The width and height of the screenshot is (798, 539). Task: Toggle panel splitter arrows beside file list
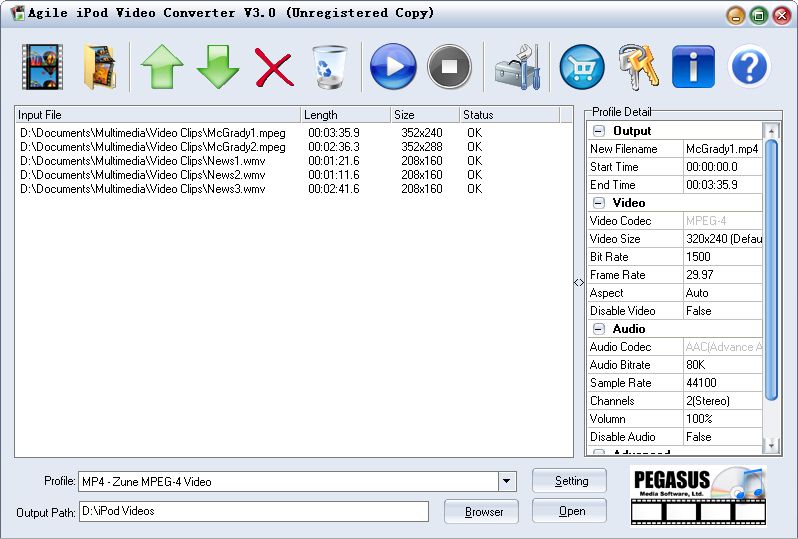579,282
